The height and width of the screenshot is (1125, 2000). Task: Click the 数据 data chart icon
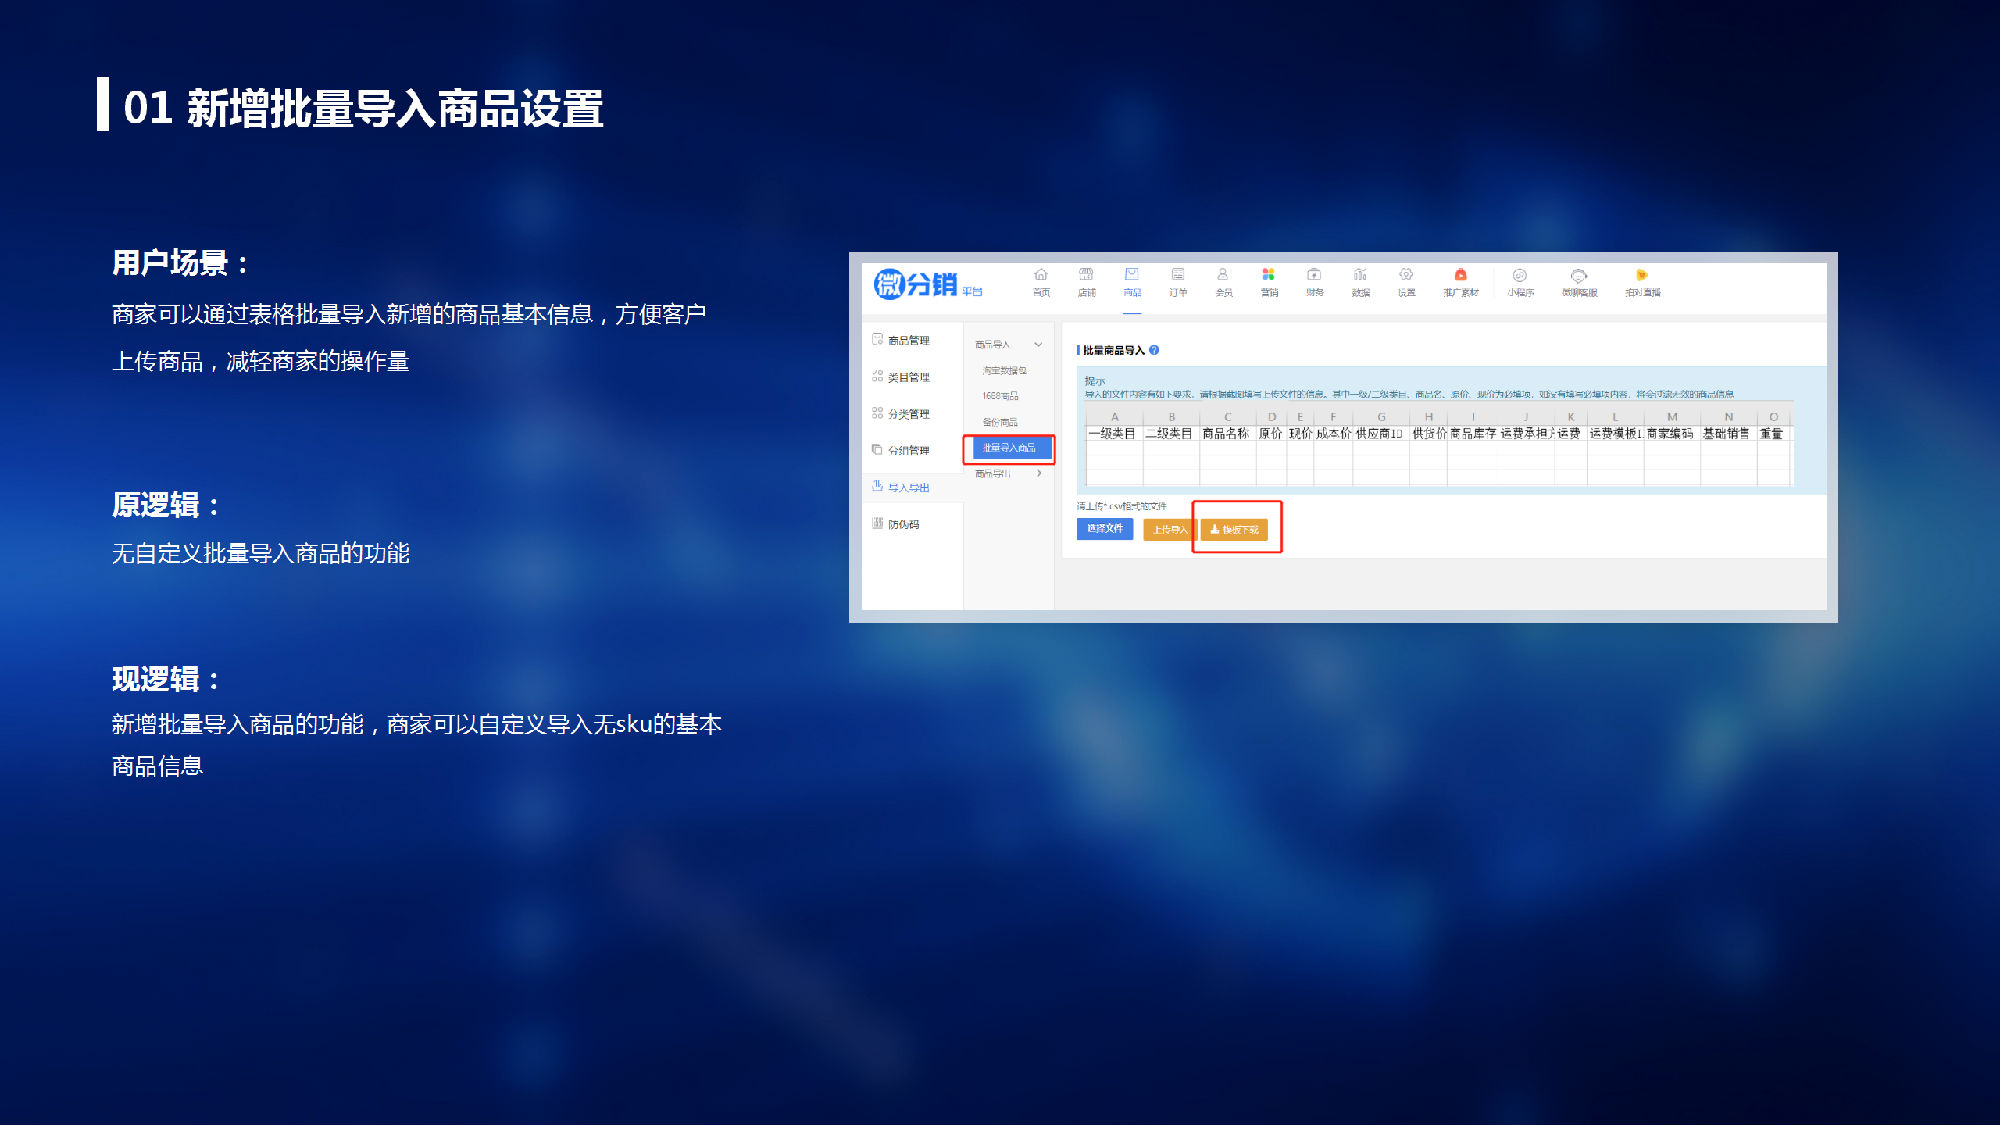click(x=1360, y=275)
